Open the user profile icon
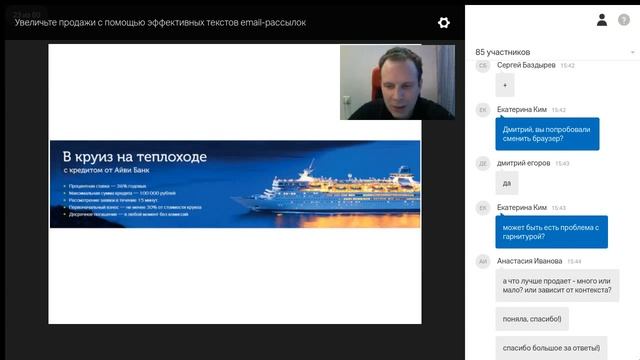 coord(602,20)
